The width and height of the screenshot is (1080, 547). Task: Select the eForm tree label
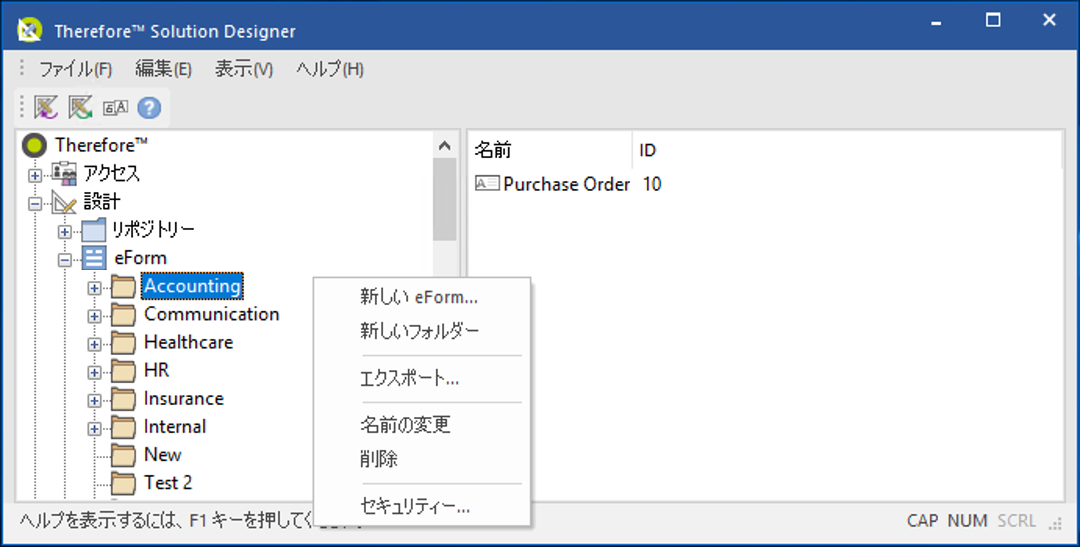[141, 258]
